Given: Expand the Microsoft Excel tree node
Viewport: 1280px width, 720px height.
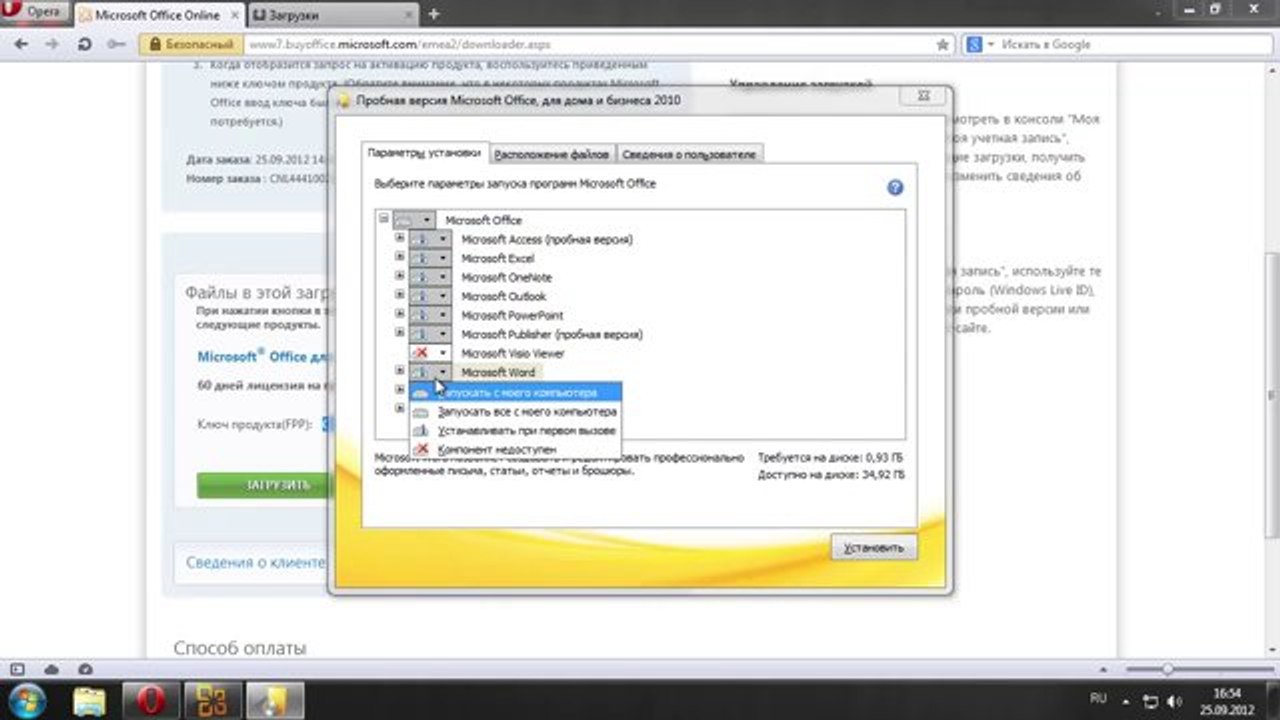Looking at the screenshot, I should (x=400, y=258).
